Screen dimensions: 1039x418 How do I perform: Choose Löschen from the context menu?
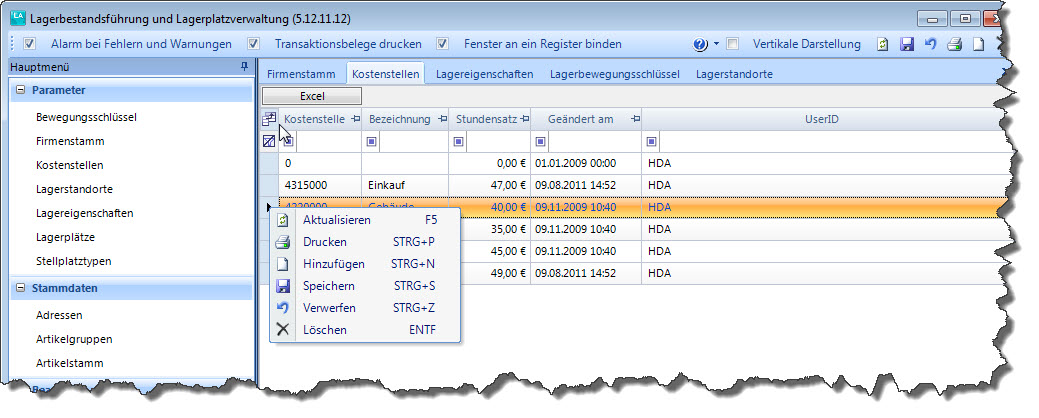click(324, 329)
